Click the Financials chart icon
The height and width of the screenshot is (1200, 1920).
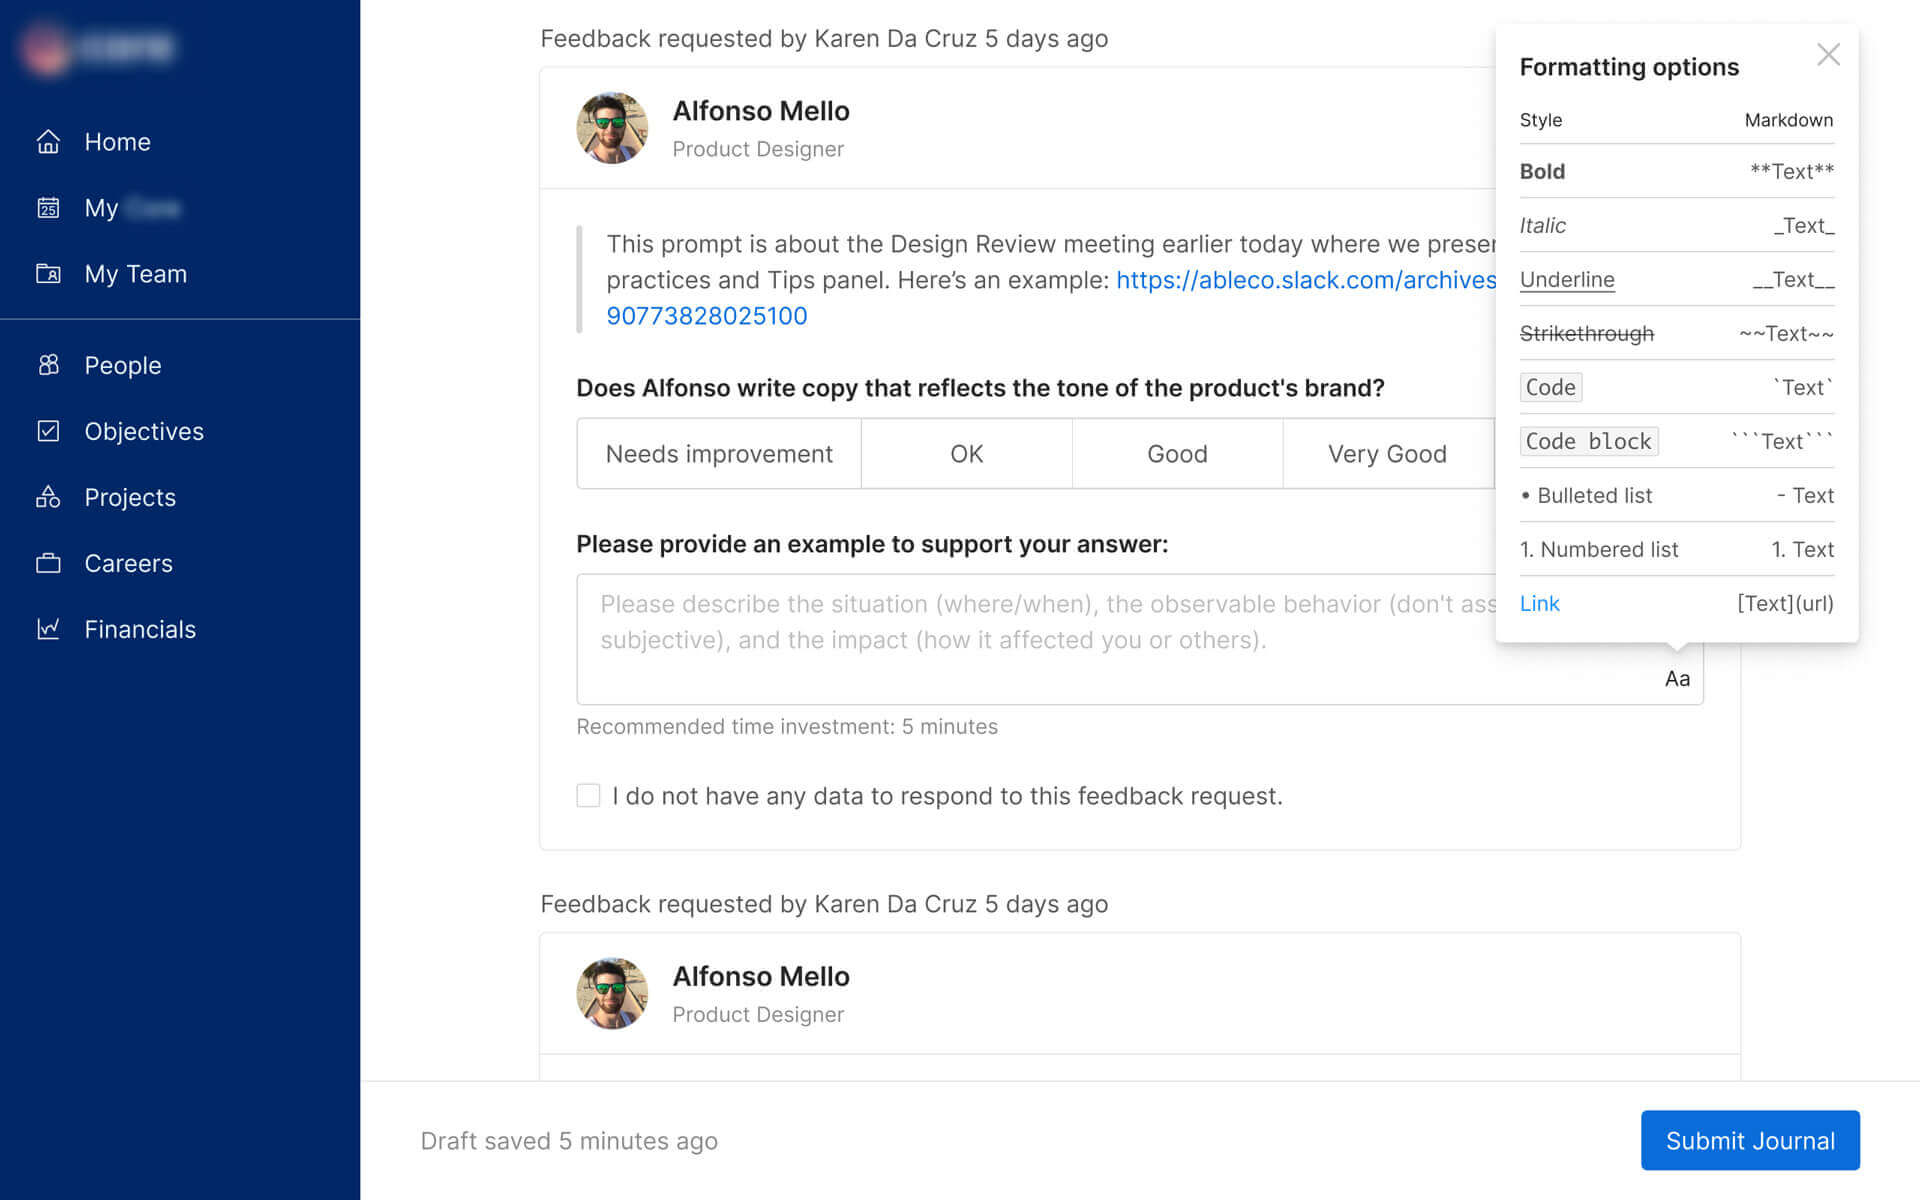pos(48,629)
